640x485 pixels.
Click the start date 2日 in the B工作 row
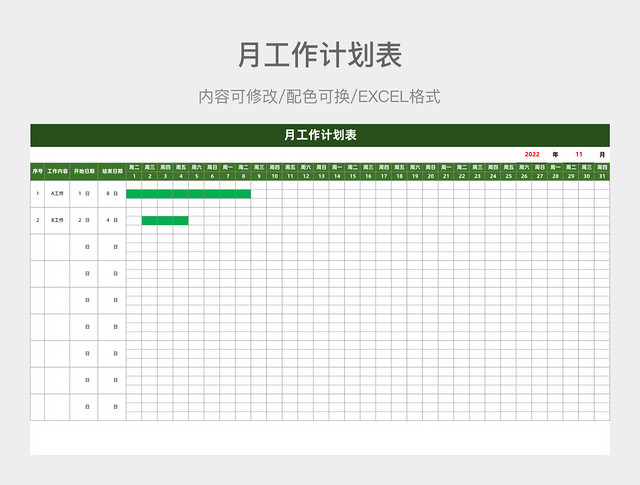(84, 220)
